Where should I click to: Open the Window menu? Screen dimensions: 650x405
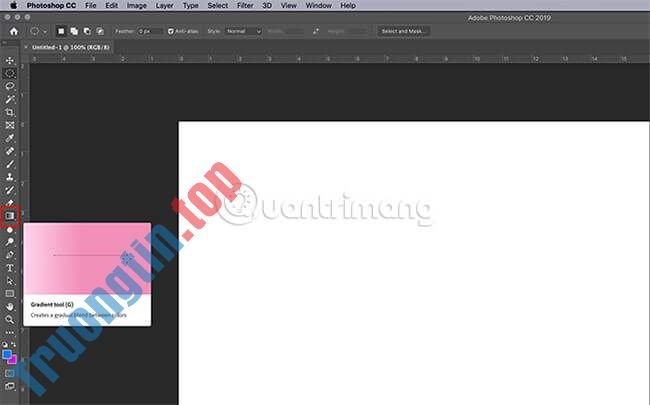(x=318, y=5)
